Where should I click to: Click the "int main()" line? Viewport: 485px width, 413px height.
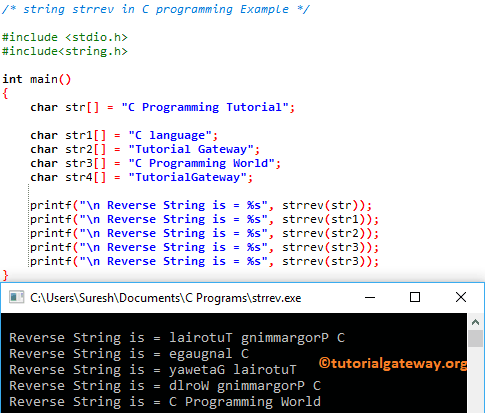point(37,79)
